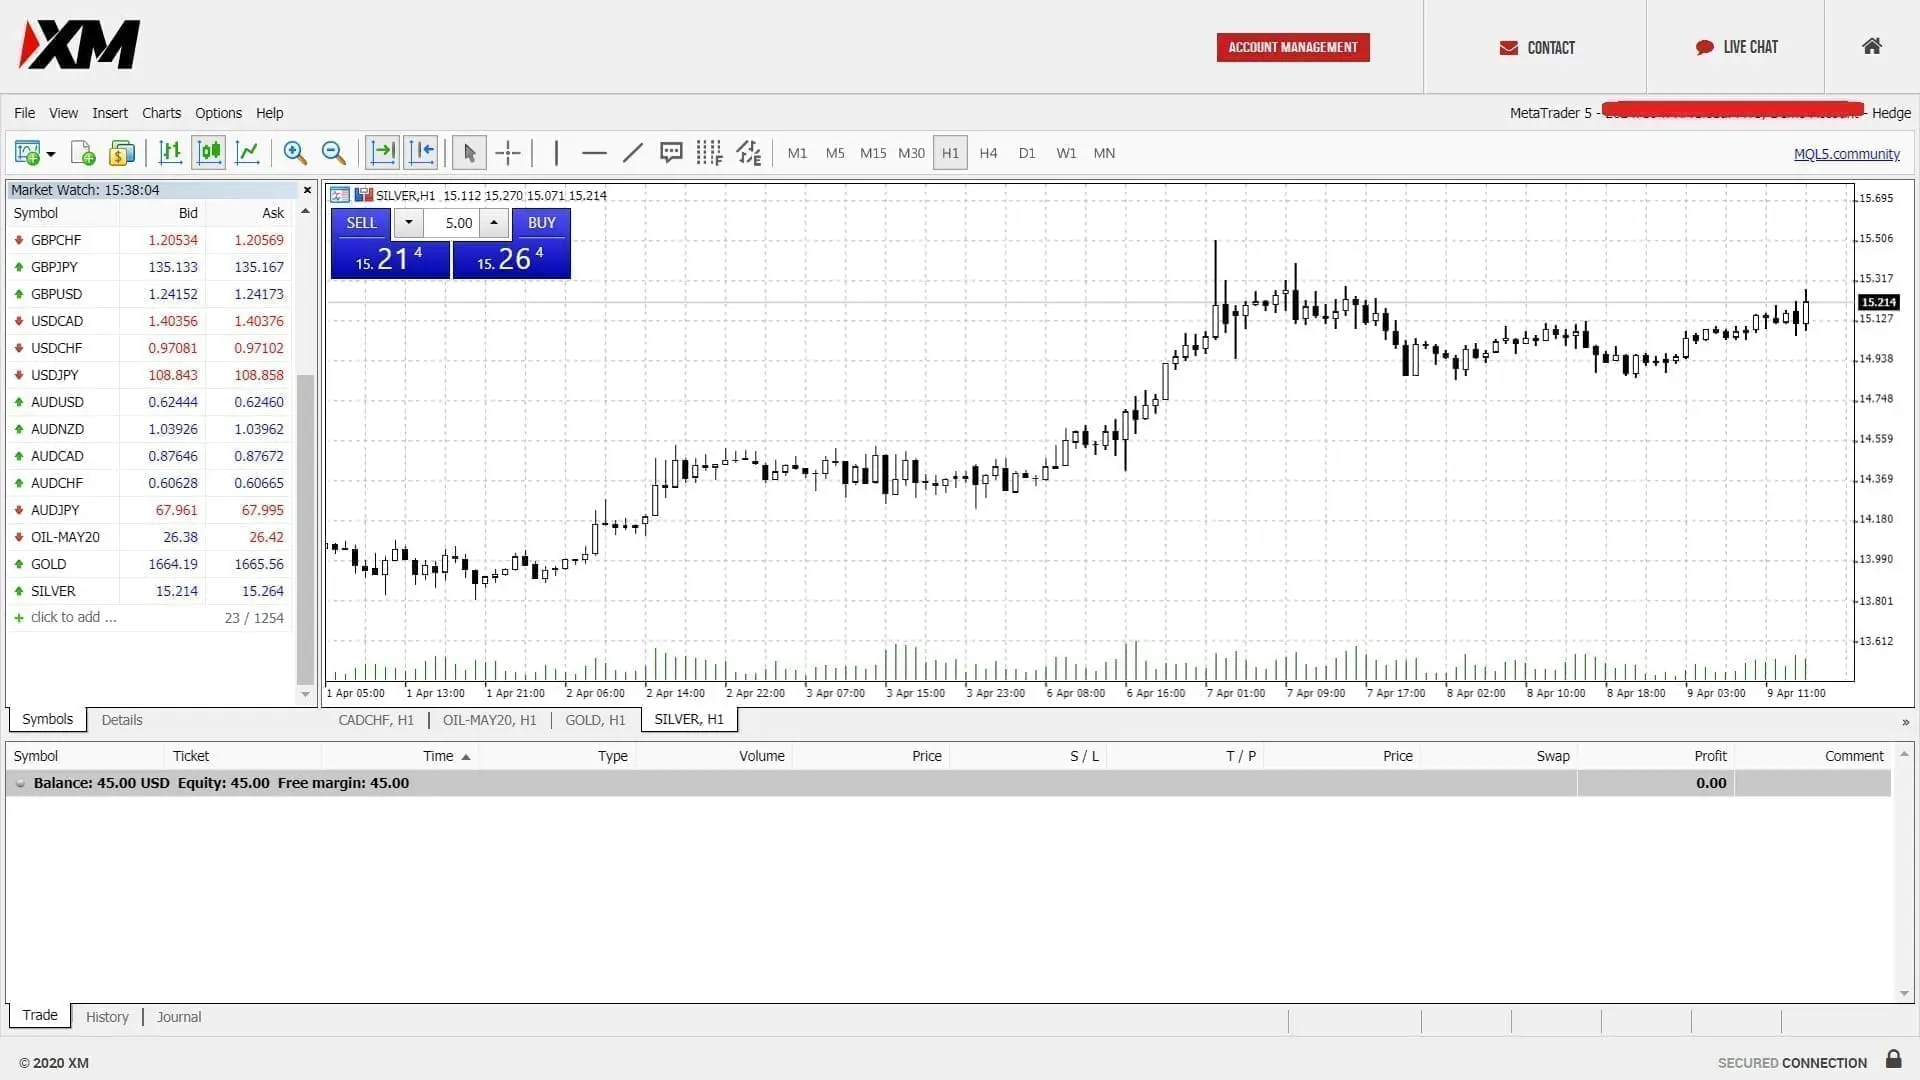Activate the cursor selection mode

pos(467,152)
